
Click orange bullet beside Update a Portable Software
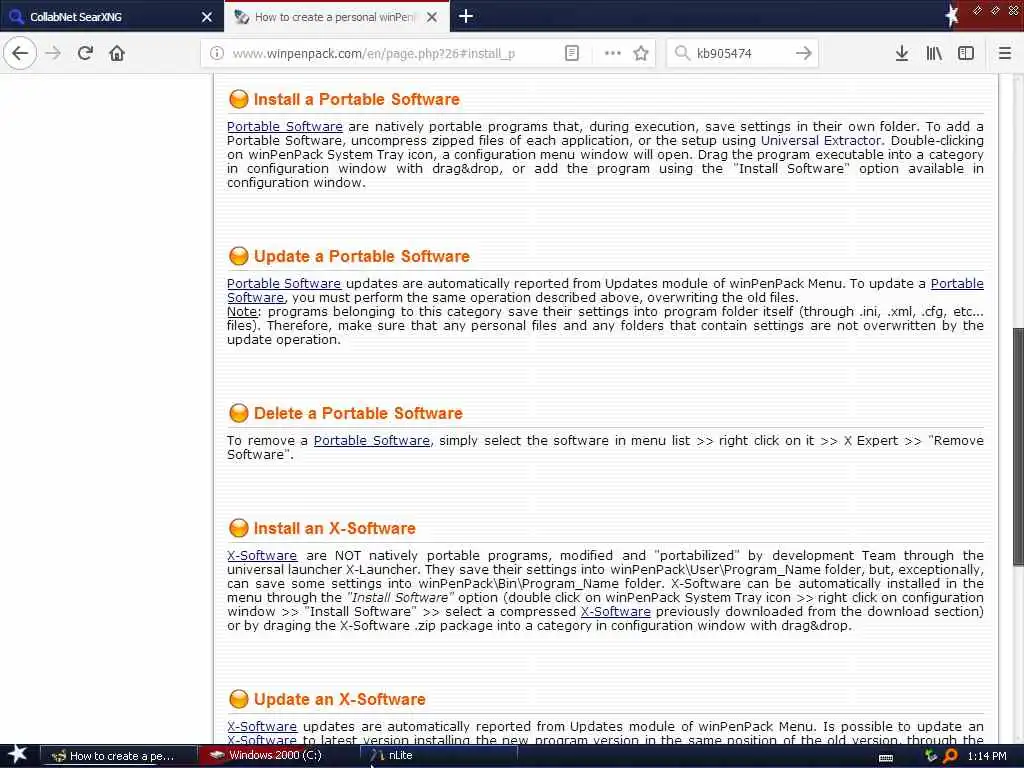click(x=238, y=255)
